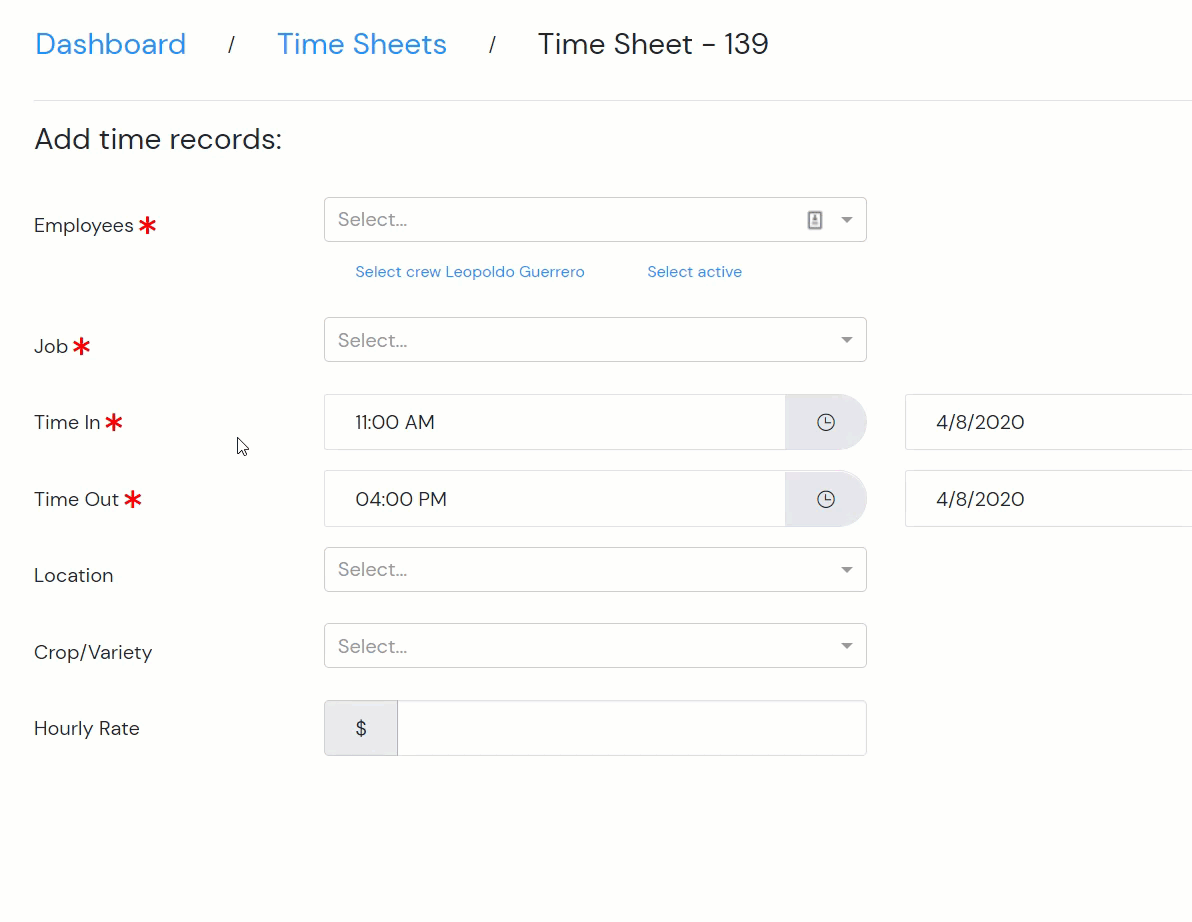Click the Location label
The width and height of the screenshot is (1192, 922).
tap(74, 575)
